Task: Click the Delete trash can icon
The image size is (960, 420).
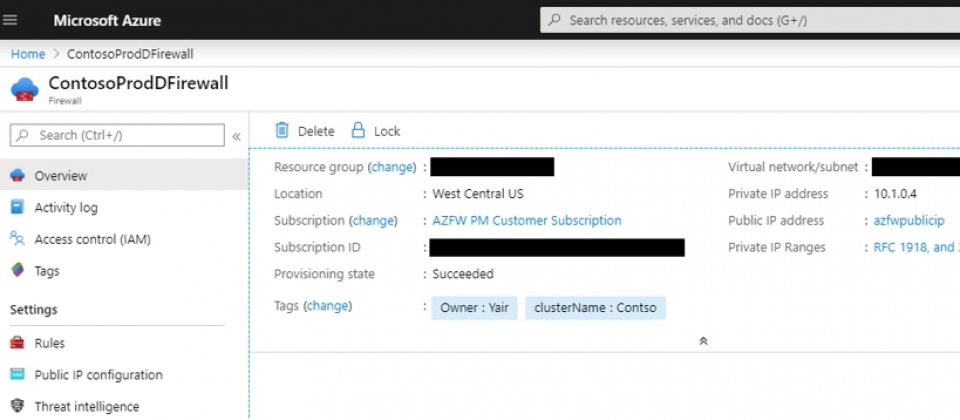Action: pyautogui.click(x=282, y=130)
